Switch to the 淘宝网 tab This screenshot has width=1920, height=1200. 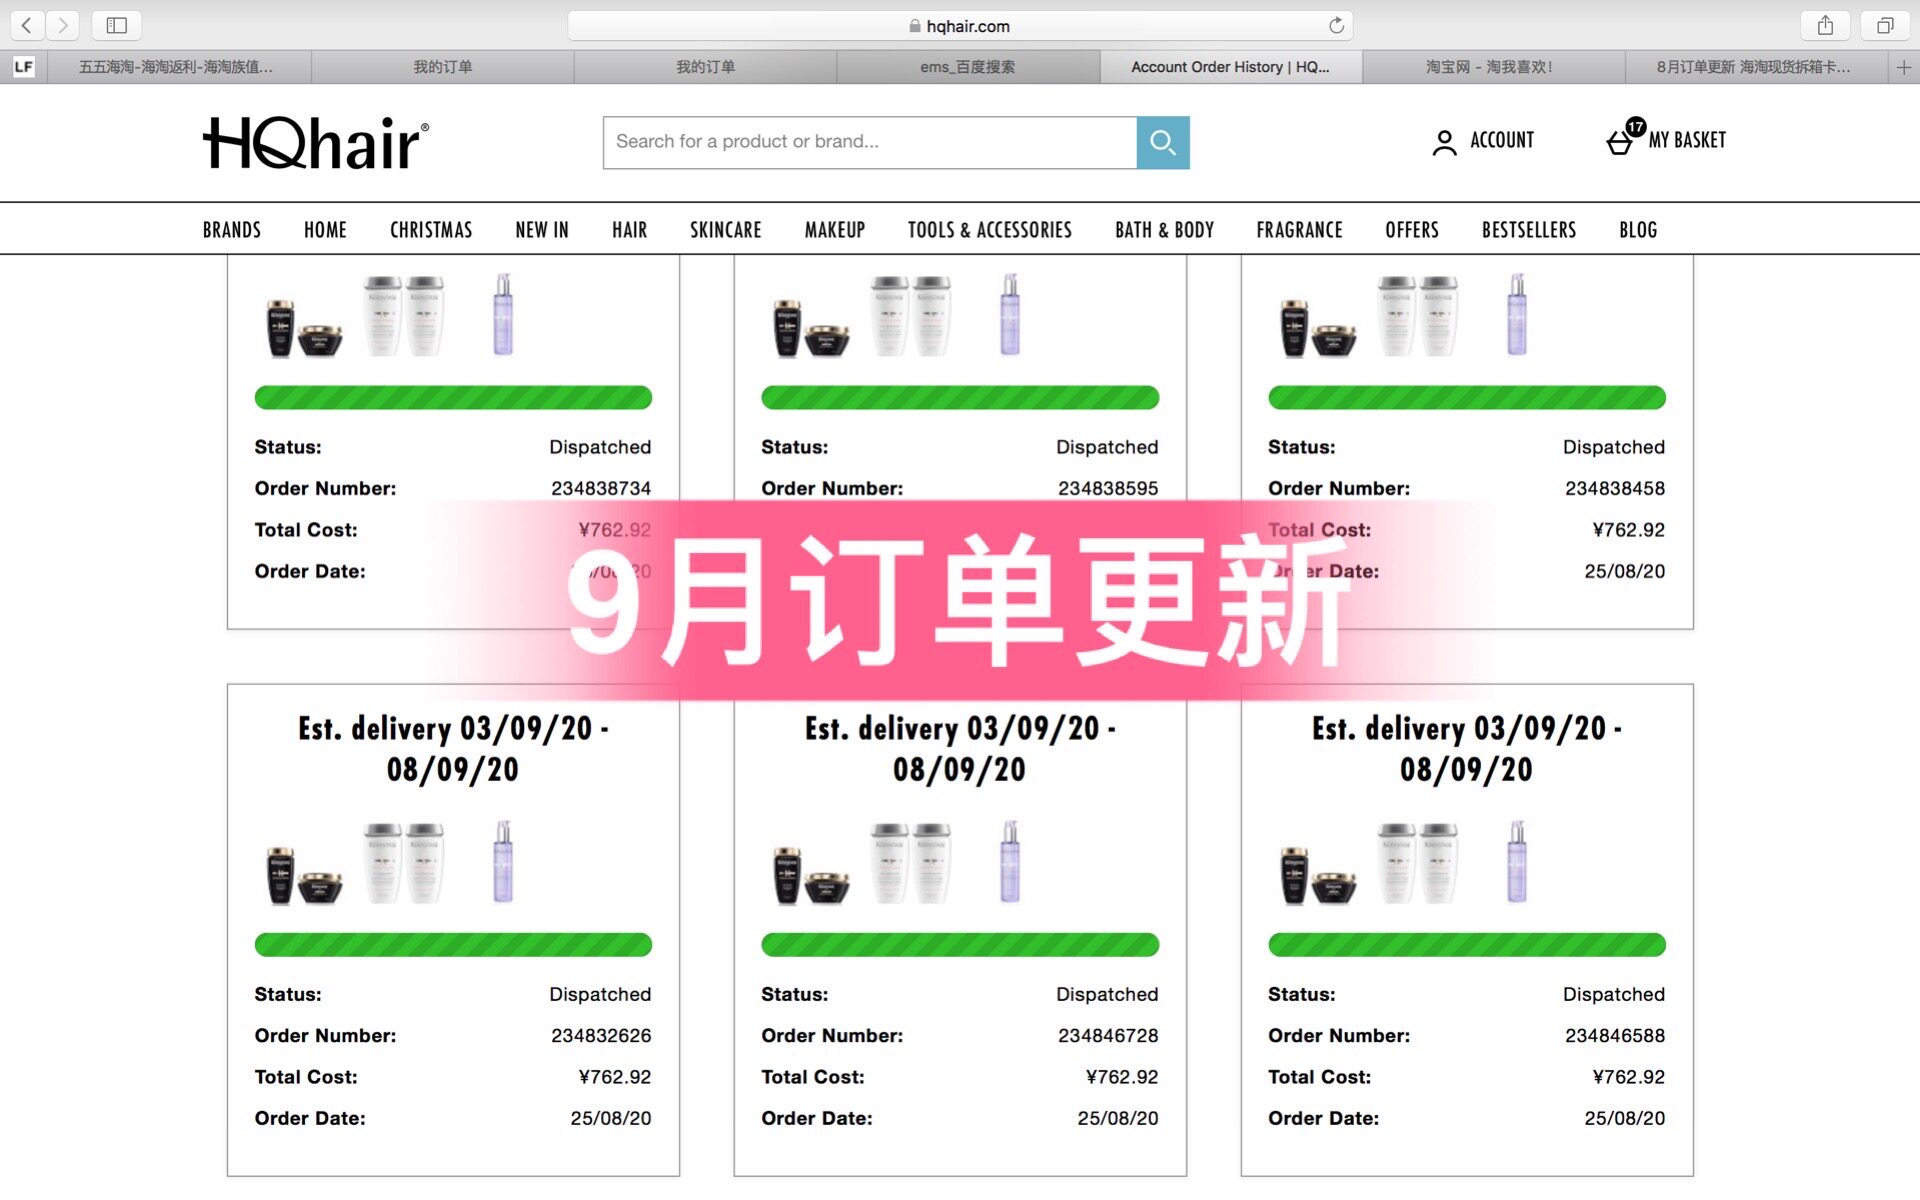point(1489,67)
